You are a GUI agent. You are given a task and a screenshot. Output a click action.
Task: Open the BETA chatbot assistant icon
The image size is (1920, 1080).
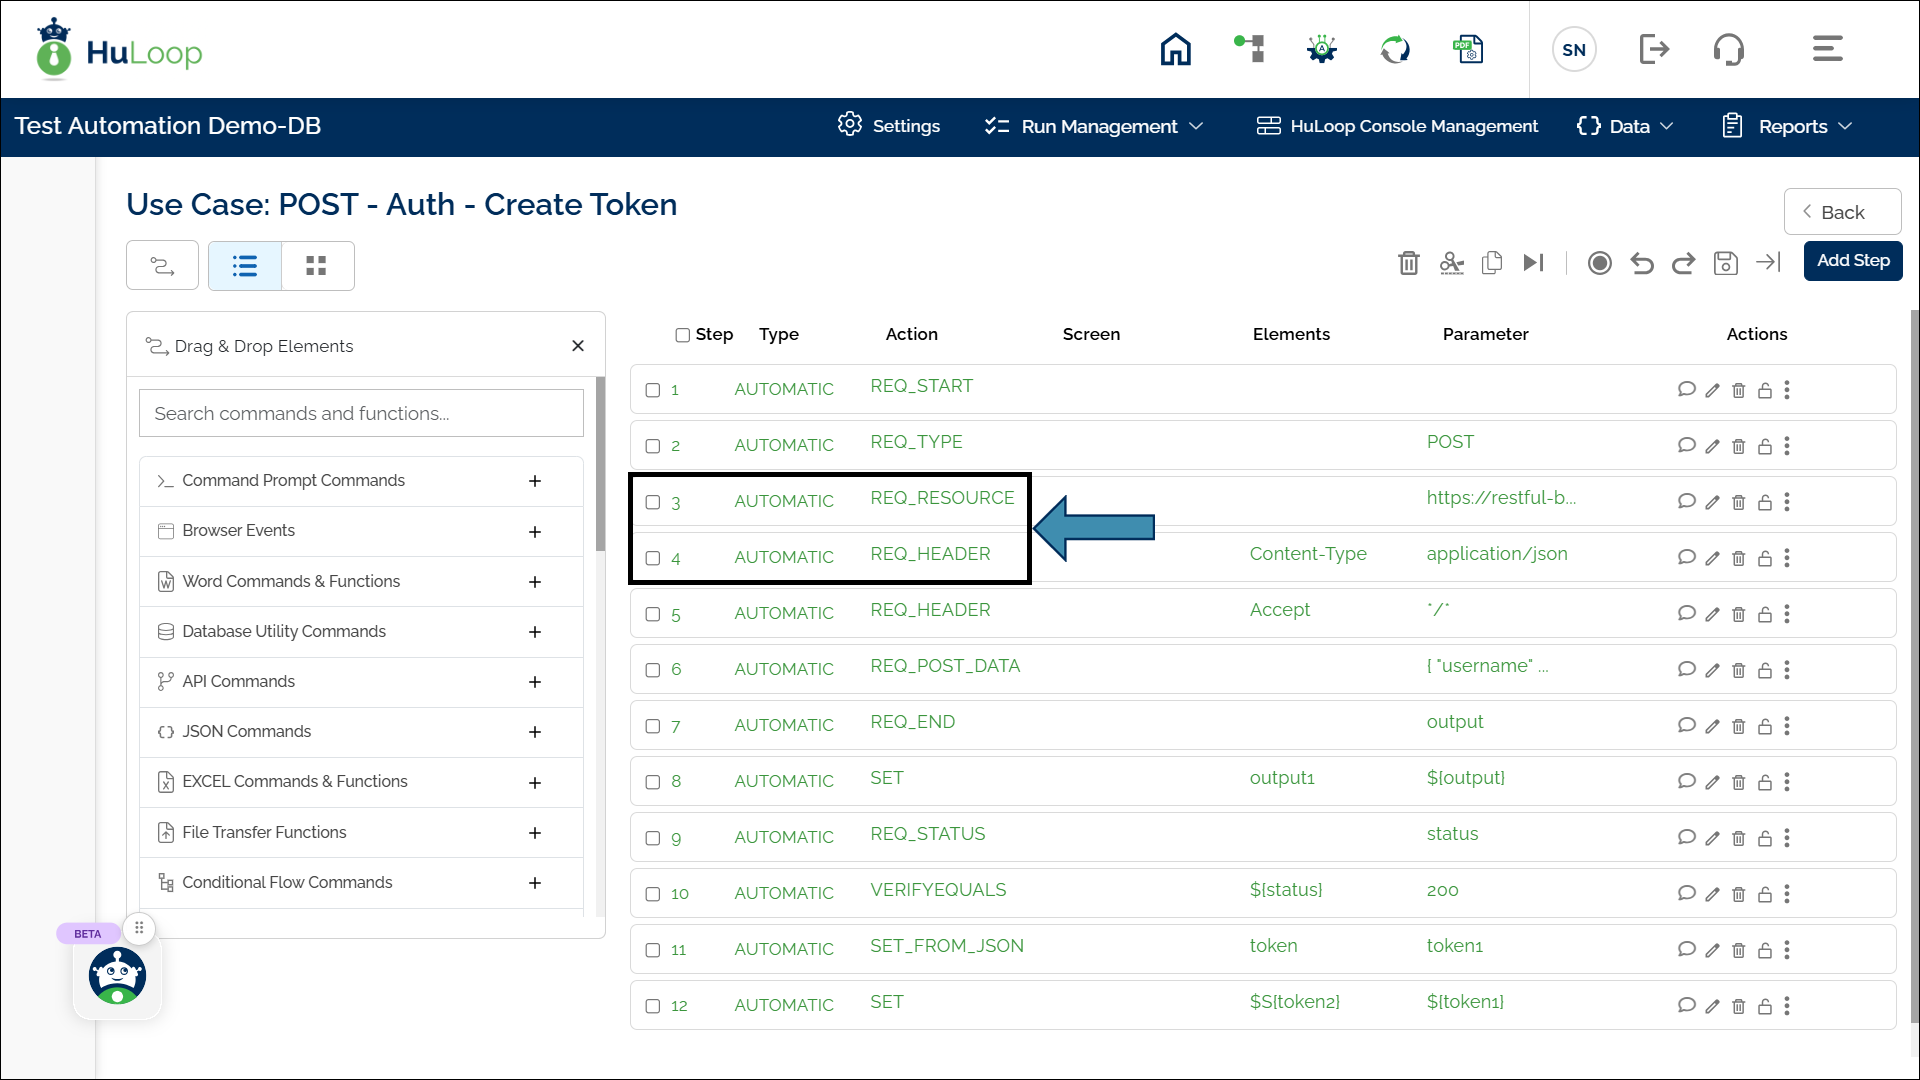[x=117, y=976]
